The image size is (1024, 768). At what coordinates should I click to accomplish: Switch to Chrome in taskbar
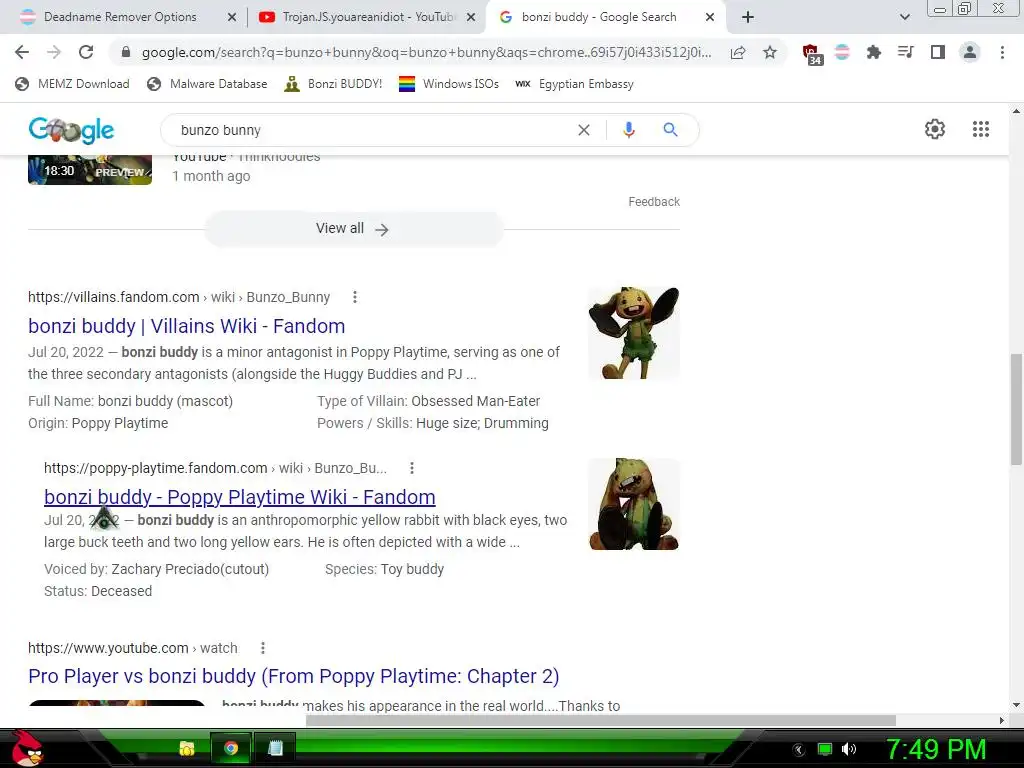coord(231,748)
